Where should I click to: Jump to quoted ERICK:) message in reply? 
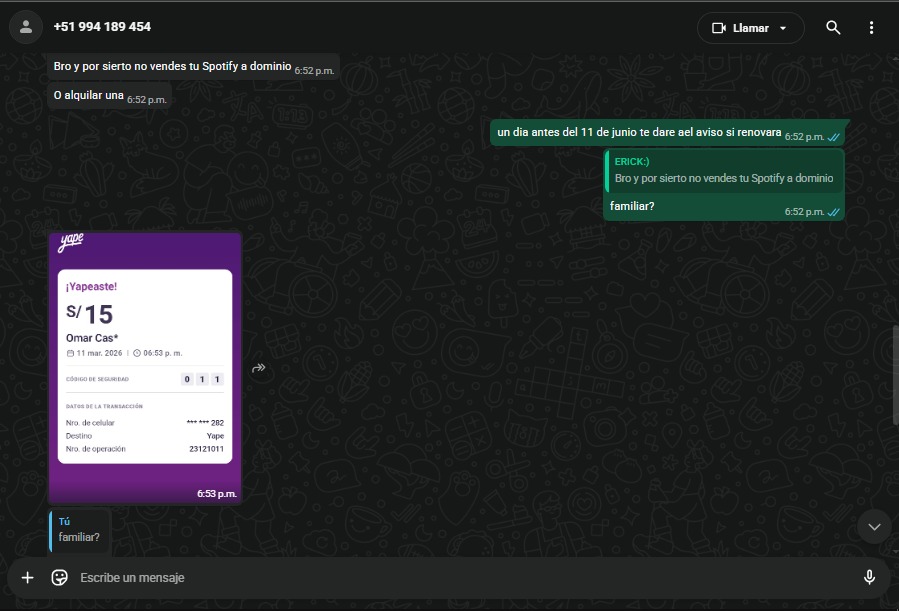[724, 171]
